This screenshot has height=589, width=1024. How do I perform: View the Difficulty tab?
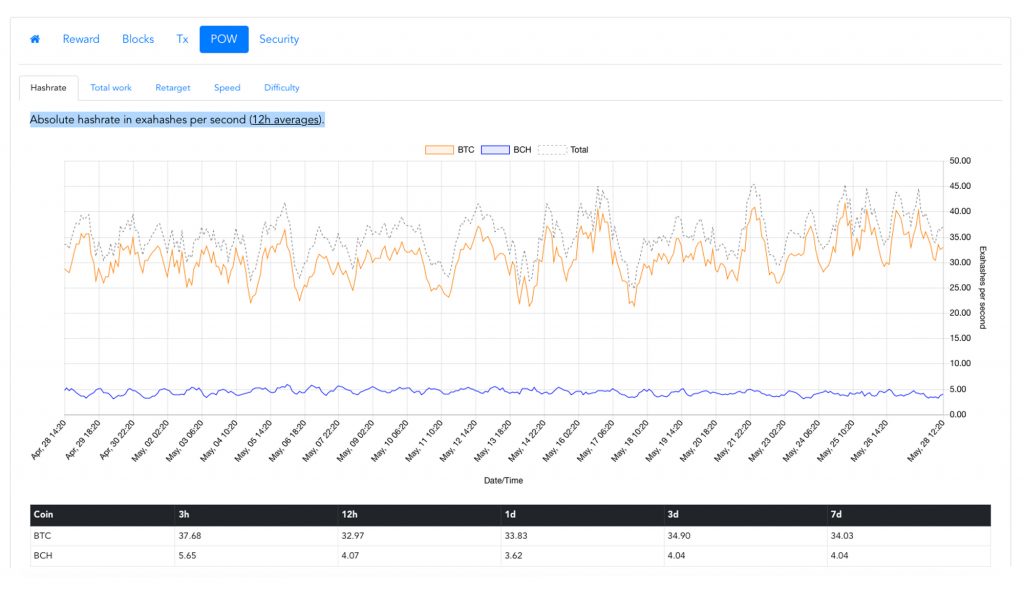(282, 88)
